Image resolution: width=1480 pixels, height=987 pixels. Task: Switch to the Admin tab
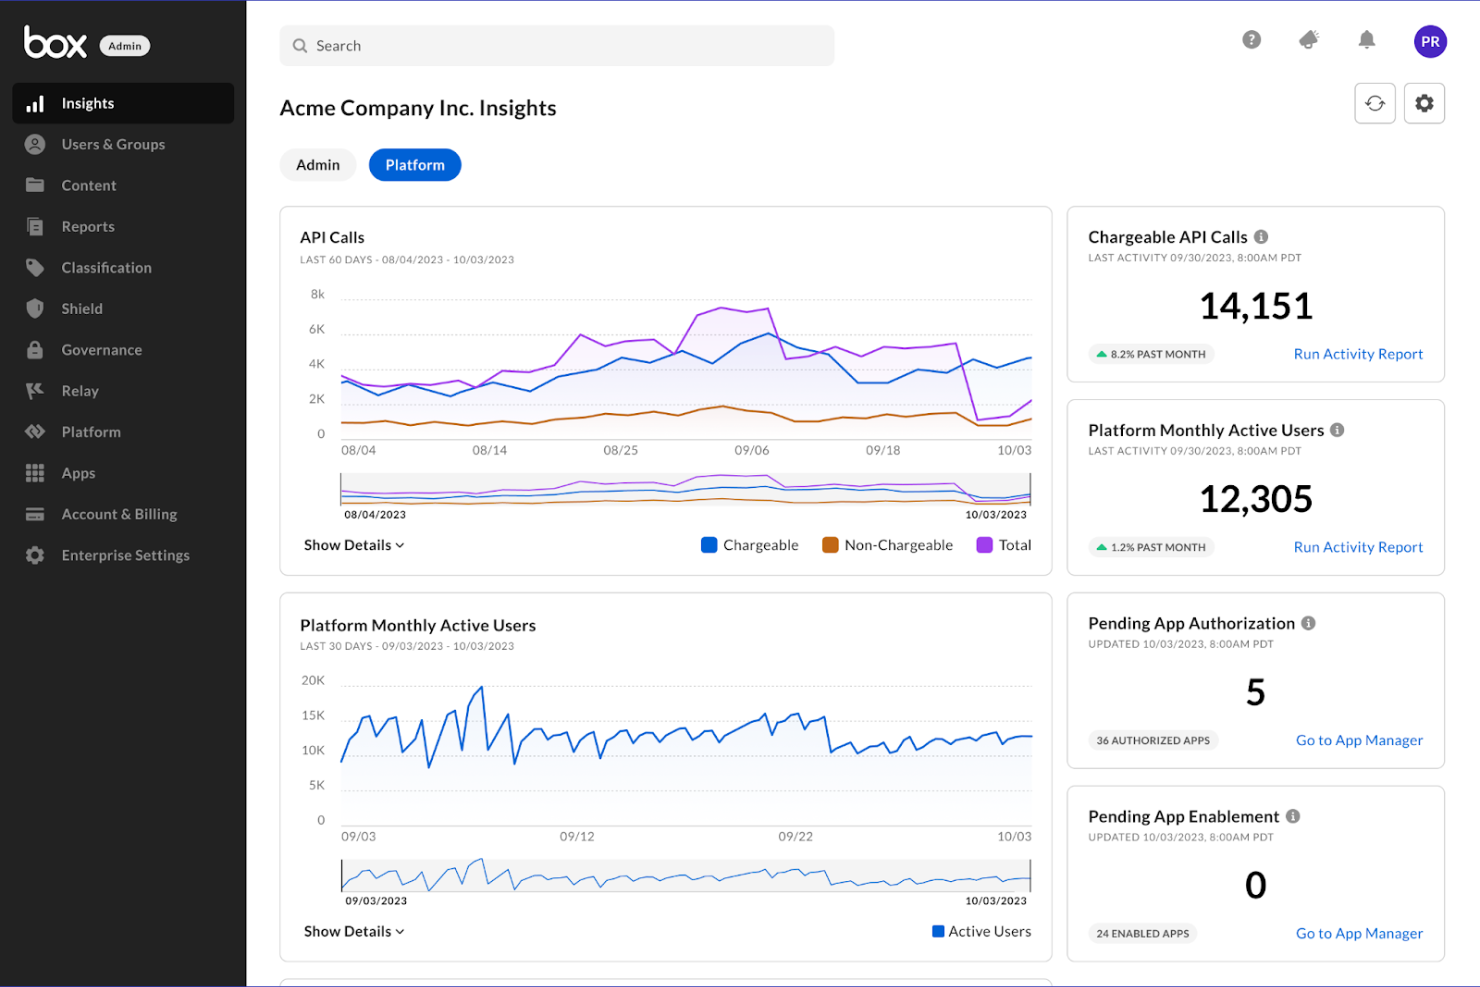(x=317, y=164)
